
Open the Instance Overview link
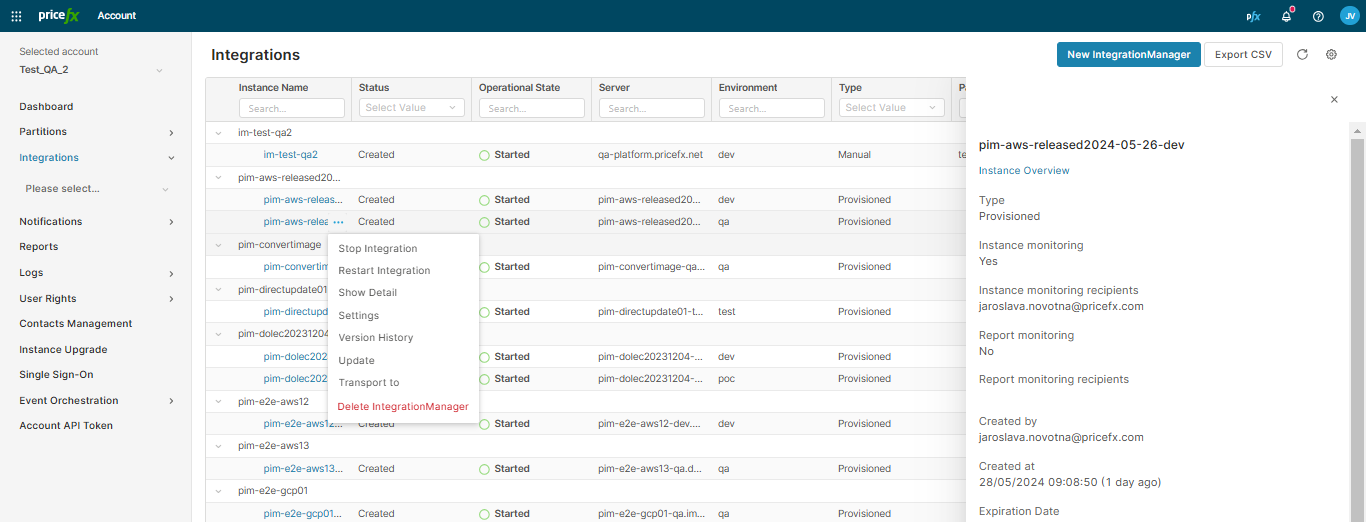click(x=1023, y=171)
